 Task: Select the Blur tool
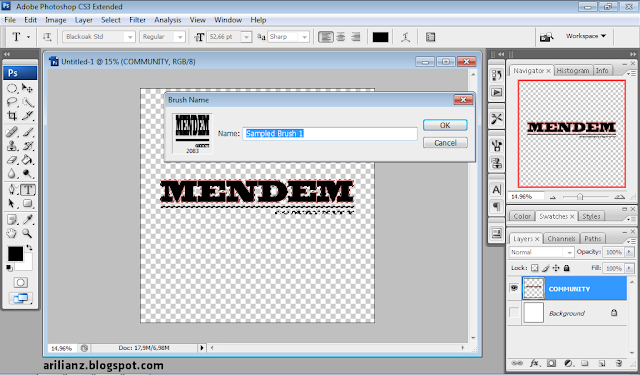tap(12, 173)
